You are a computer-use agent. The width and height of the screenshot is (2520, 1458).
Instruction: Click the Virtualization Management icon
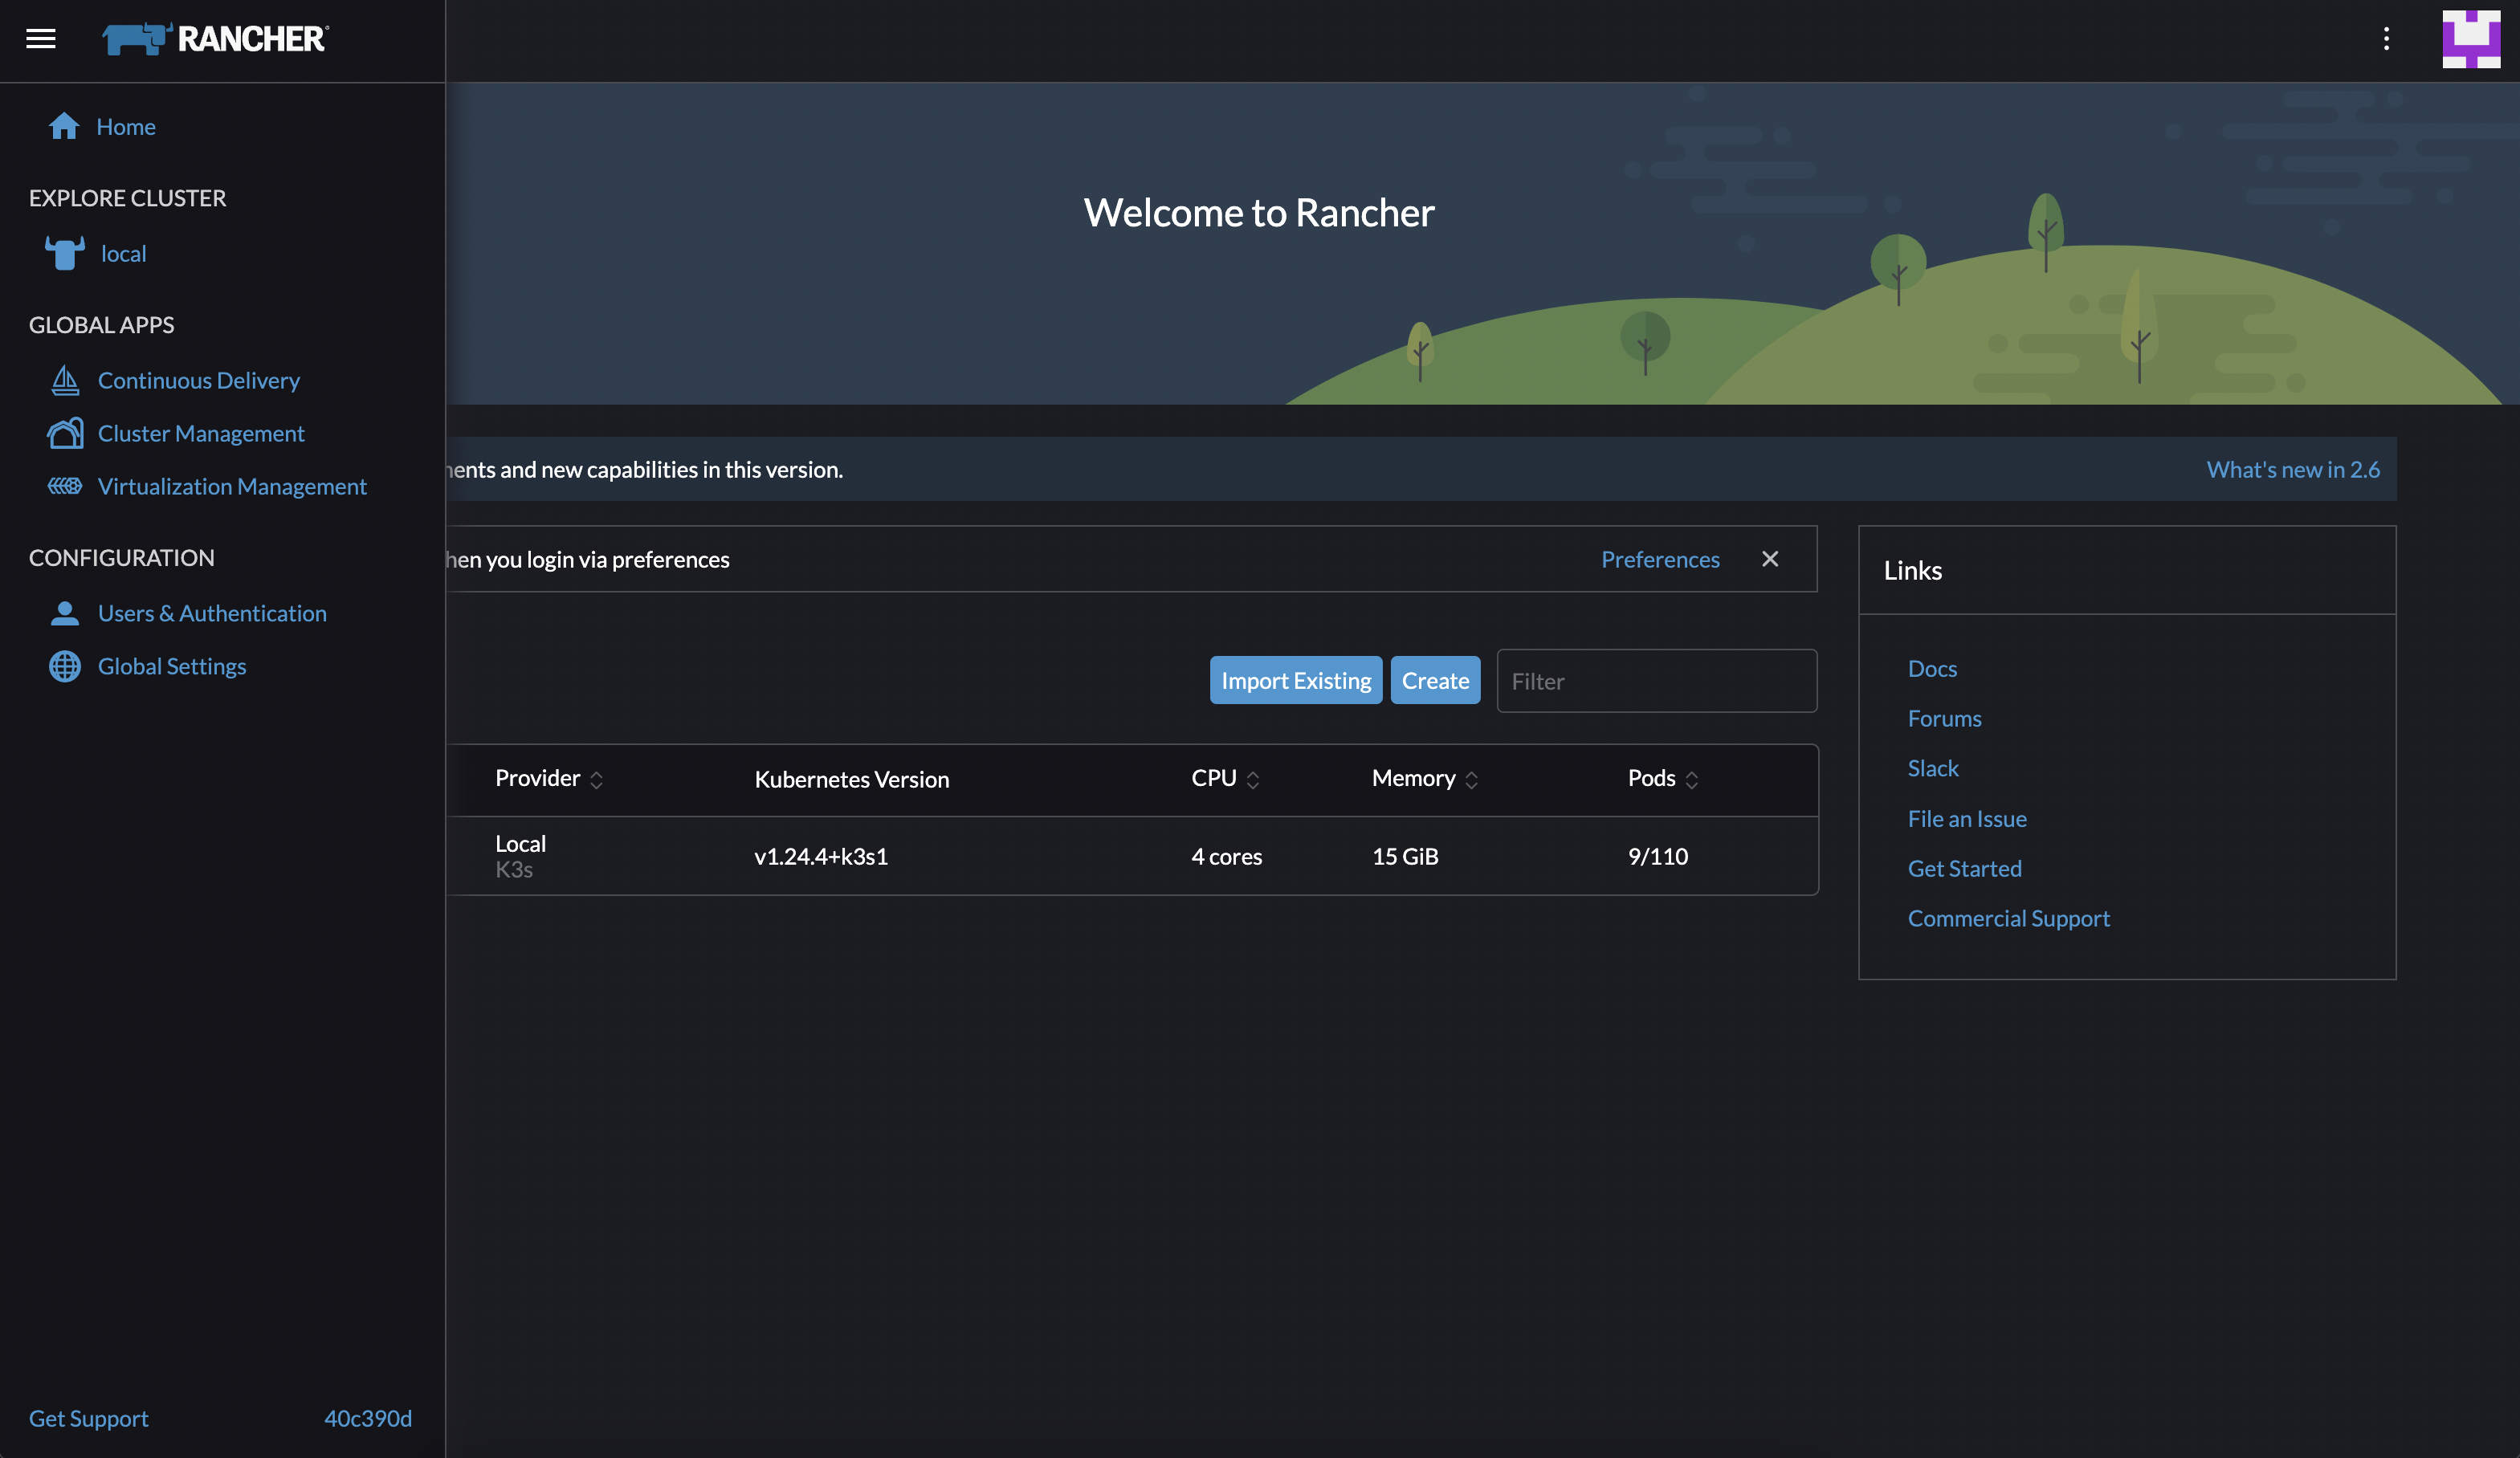[65, 486]
